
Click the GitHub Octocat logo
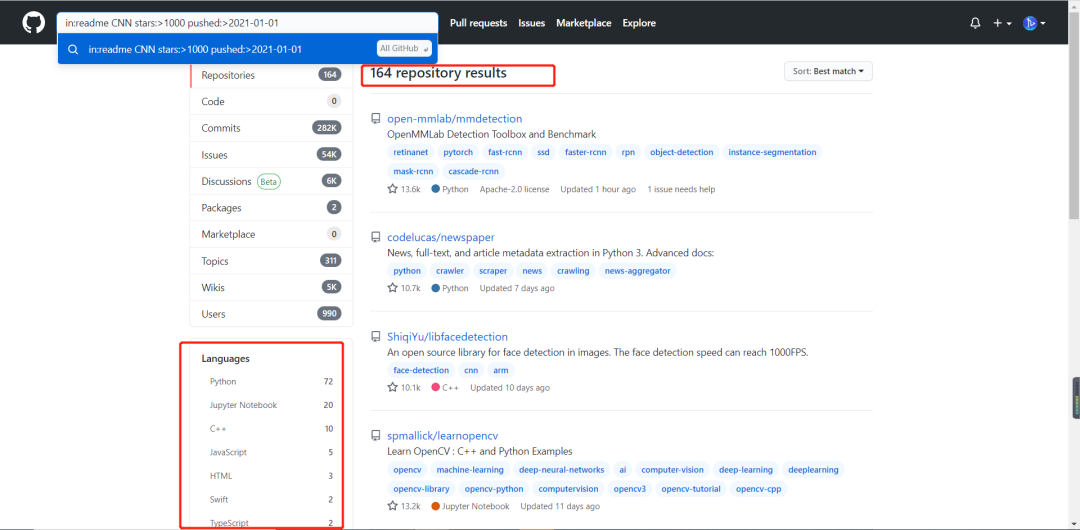pos(33,23)
